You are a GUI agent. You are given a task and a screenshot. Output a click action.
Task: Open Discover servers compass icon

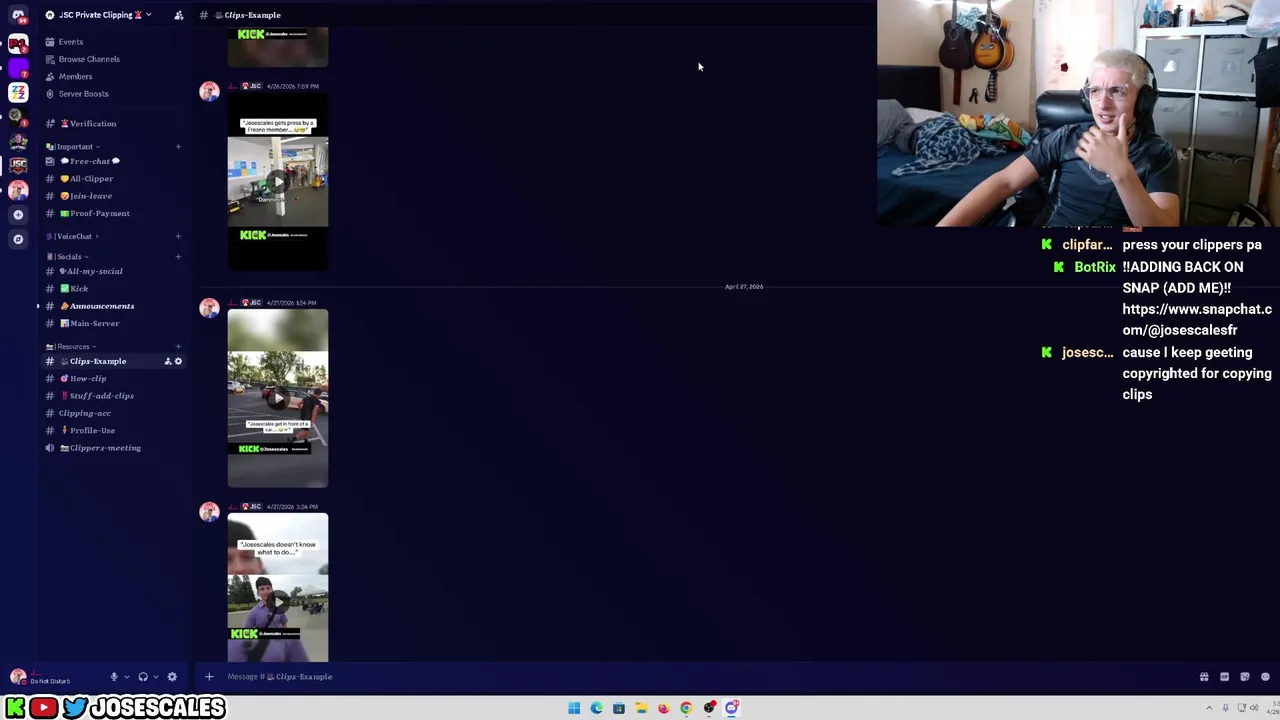point(18,239)
